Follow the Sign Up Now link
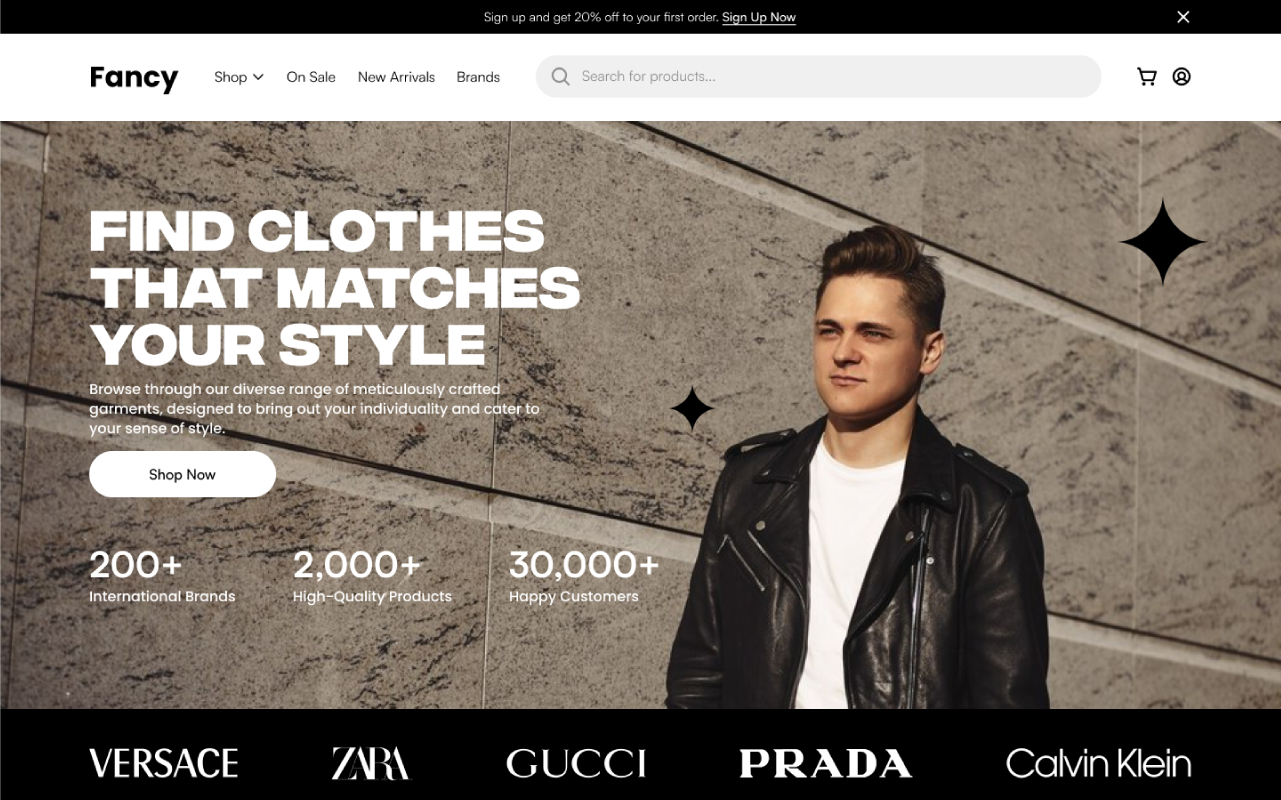This screenshot has width=1281, height=800. 759,17
